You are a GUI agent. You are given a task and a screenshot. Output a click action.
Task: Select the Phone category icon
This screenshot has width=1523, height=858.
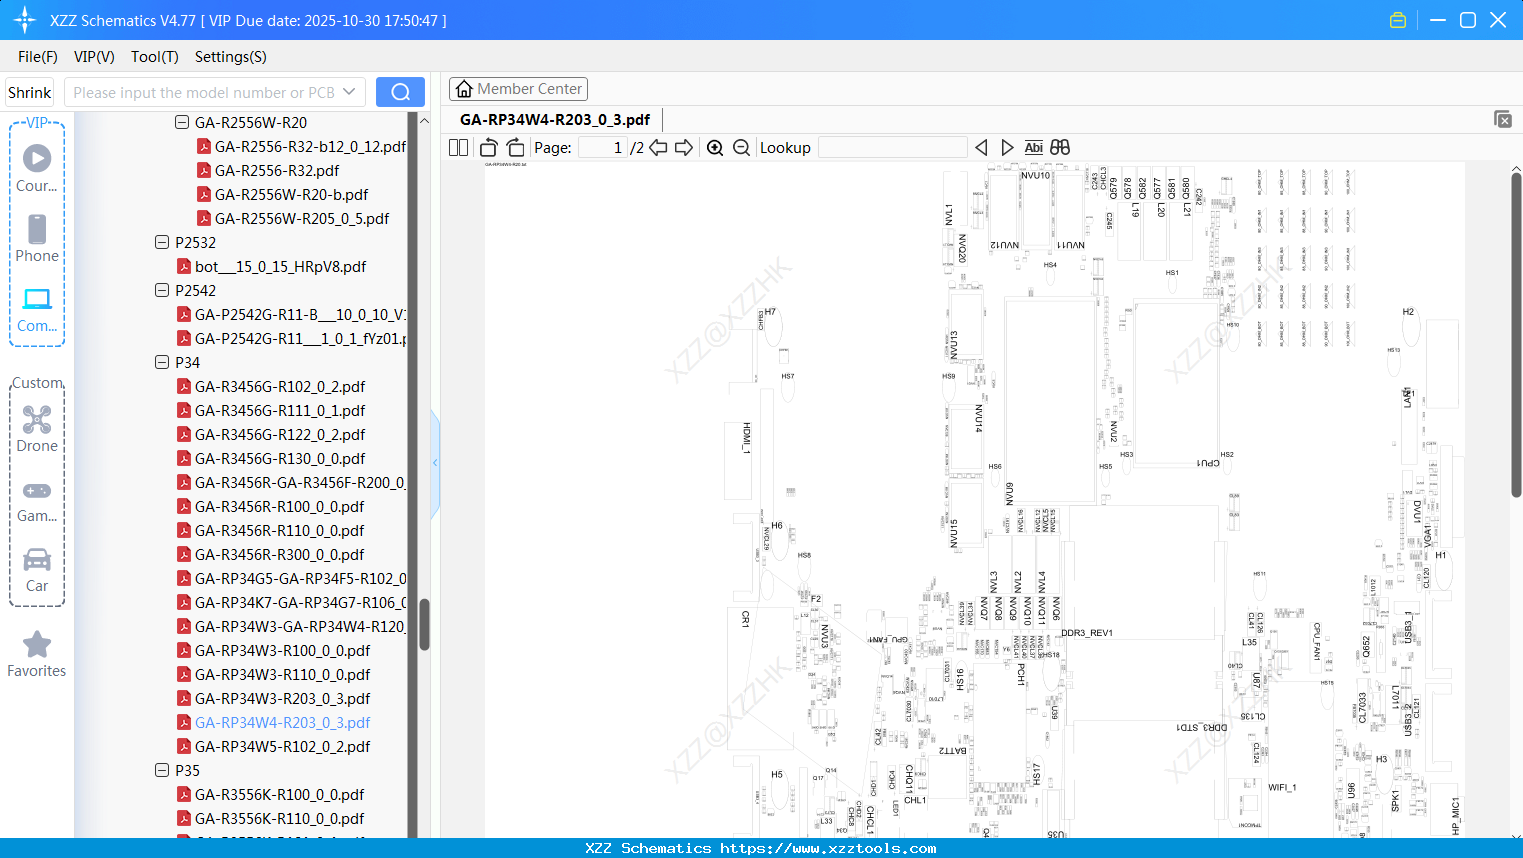[37, 238]
